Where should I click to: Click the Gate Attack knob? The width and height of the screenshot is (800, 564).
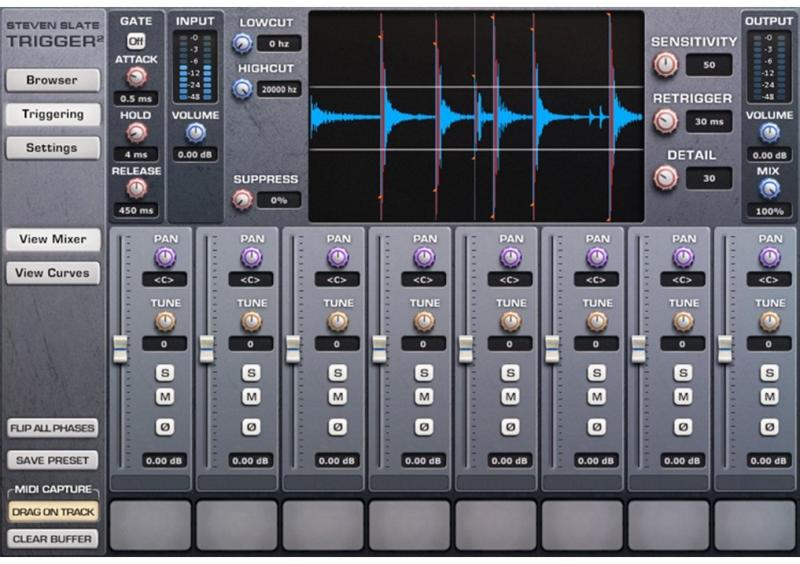coord(136,77)
